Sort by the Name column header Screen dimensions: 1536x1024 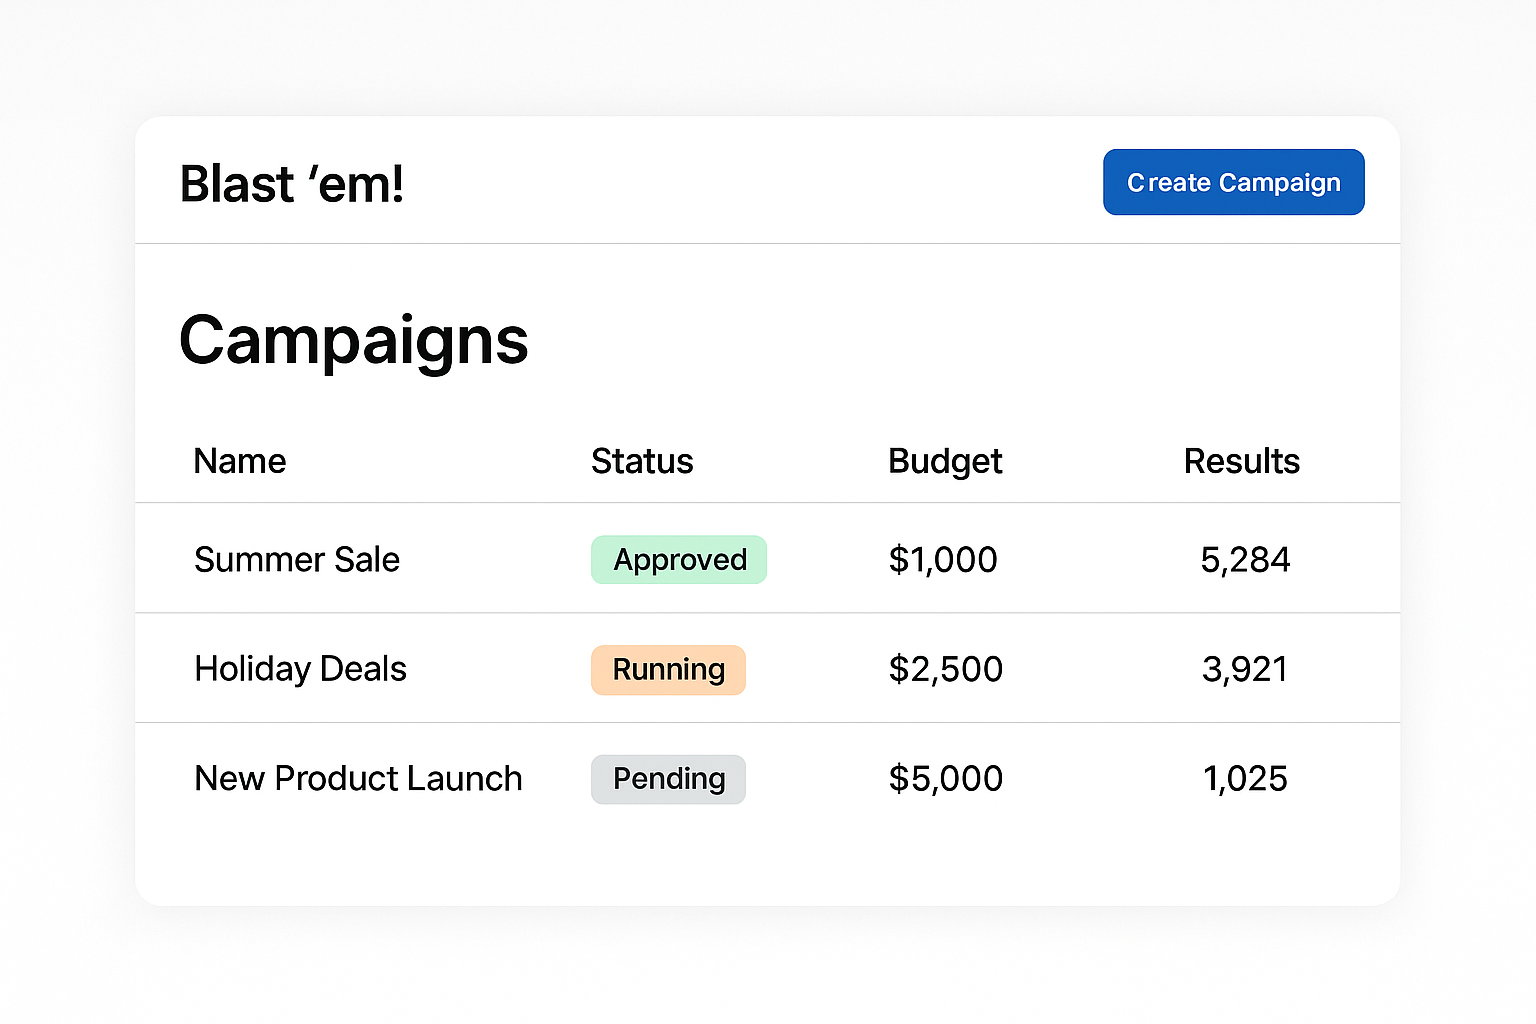coord(240,461)
